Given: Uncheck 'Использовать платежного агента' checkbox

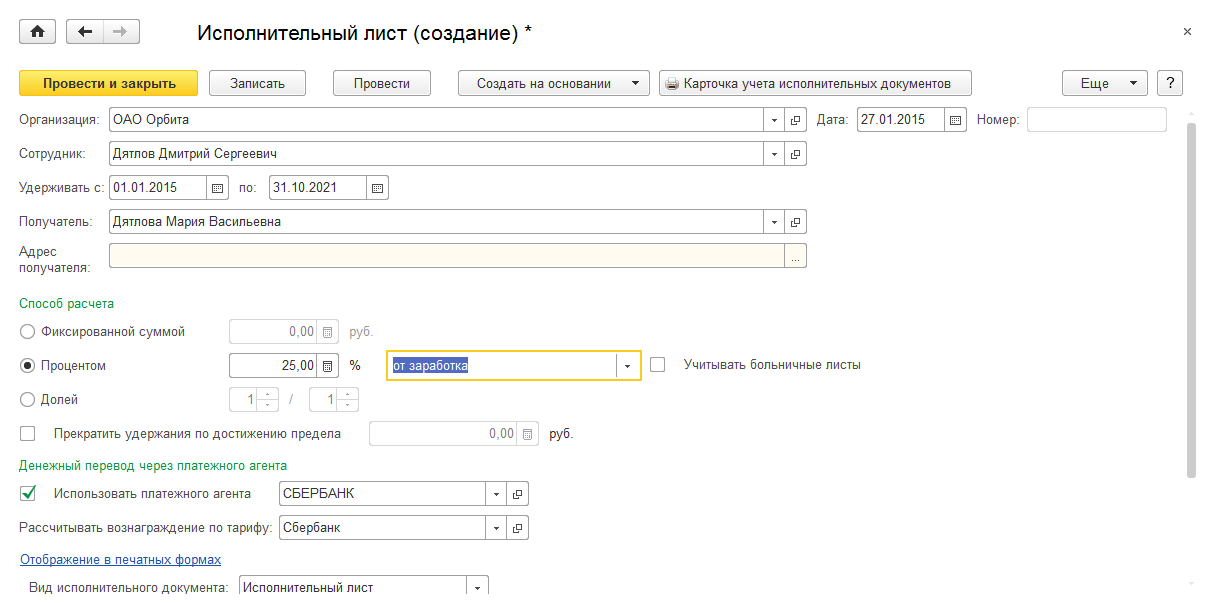Looking at the screenshot, I should click(x=28, y=493).
